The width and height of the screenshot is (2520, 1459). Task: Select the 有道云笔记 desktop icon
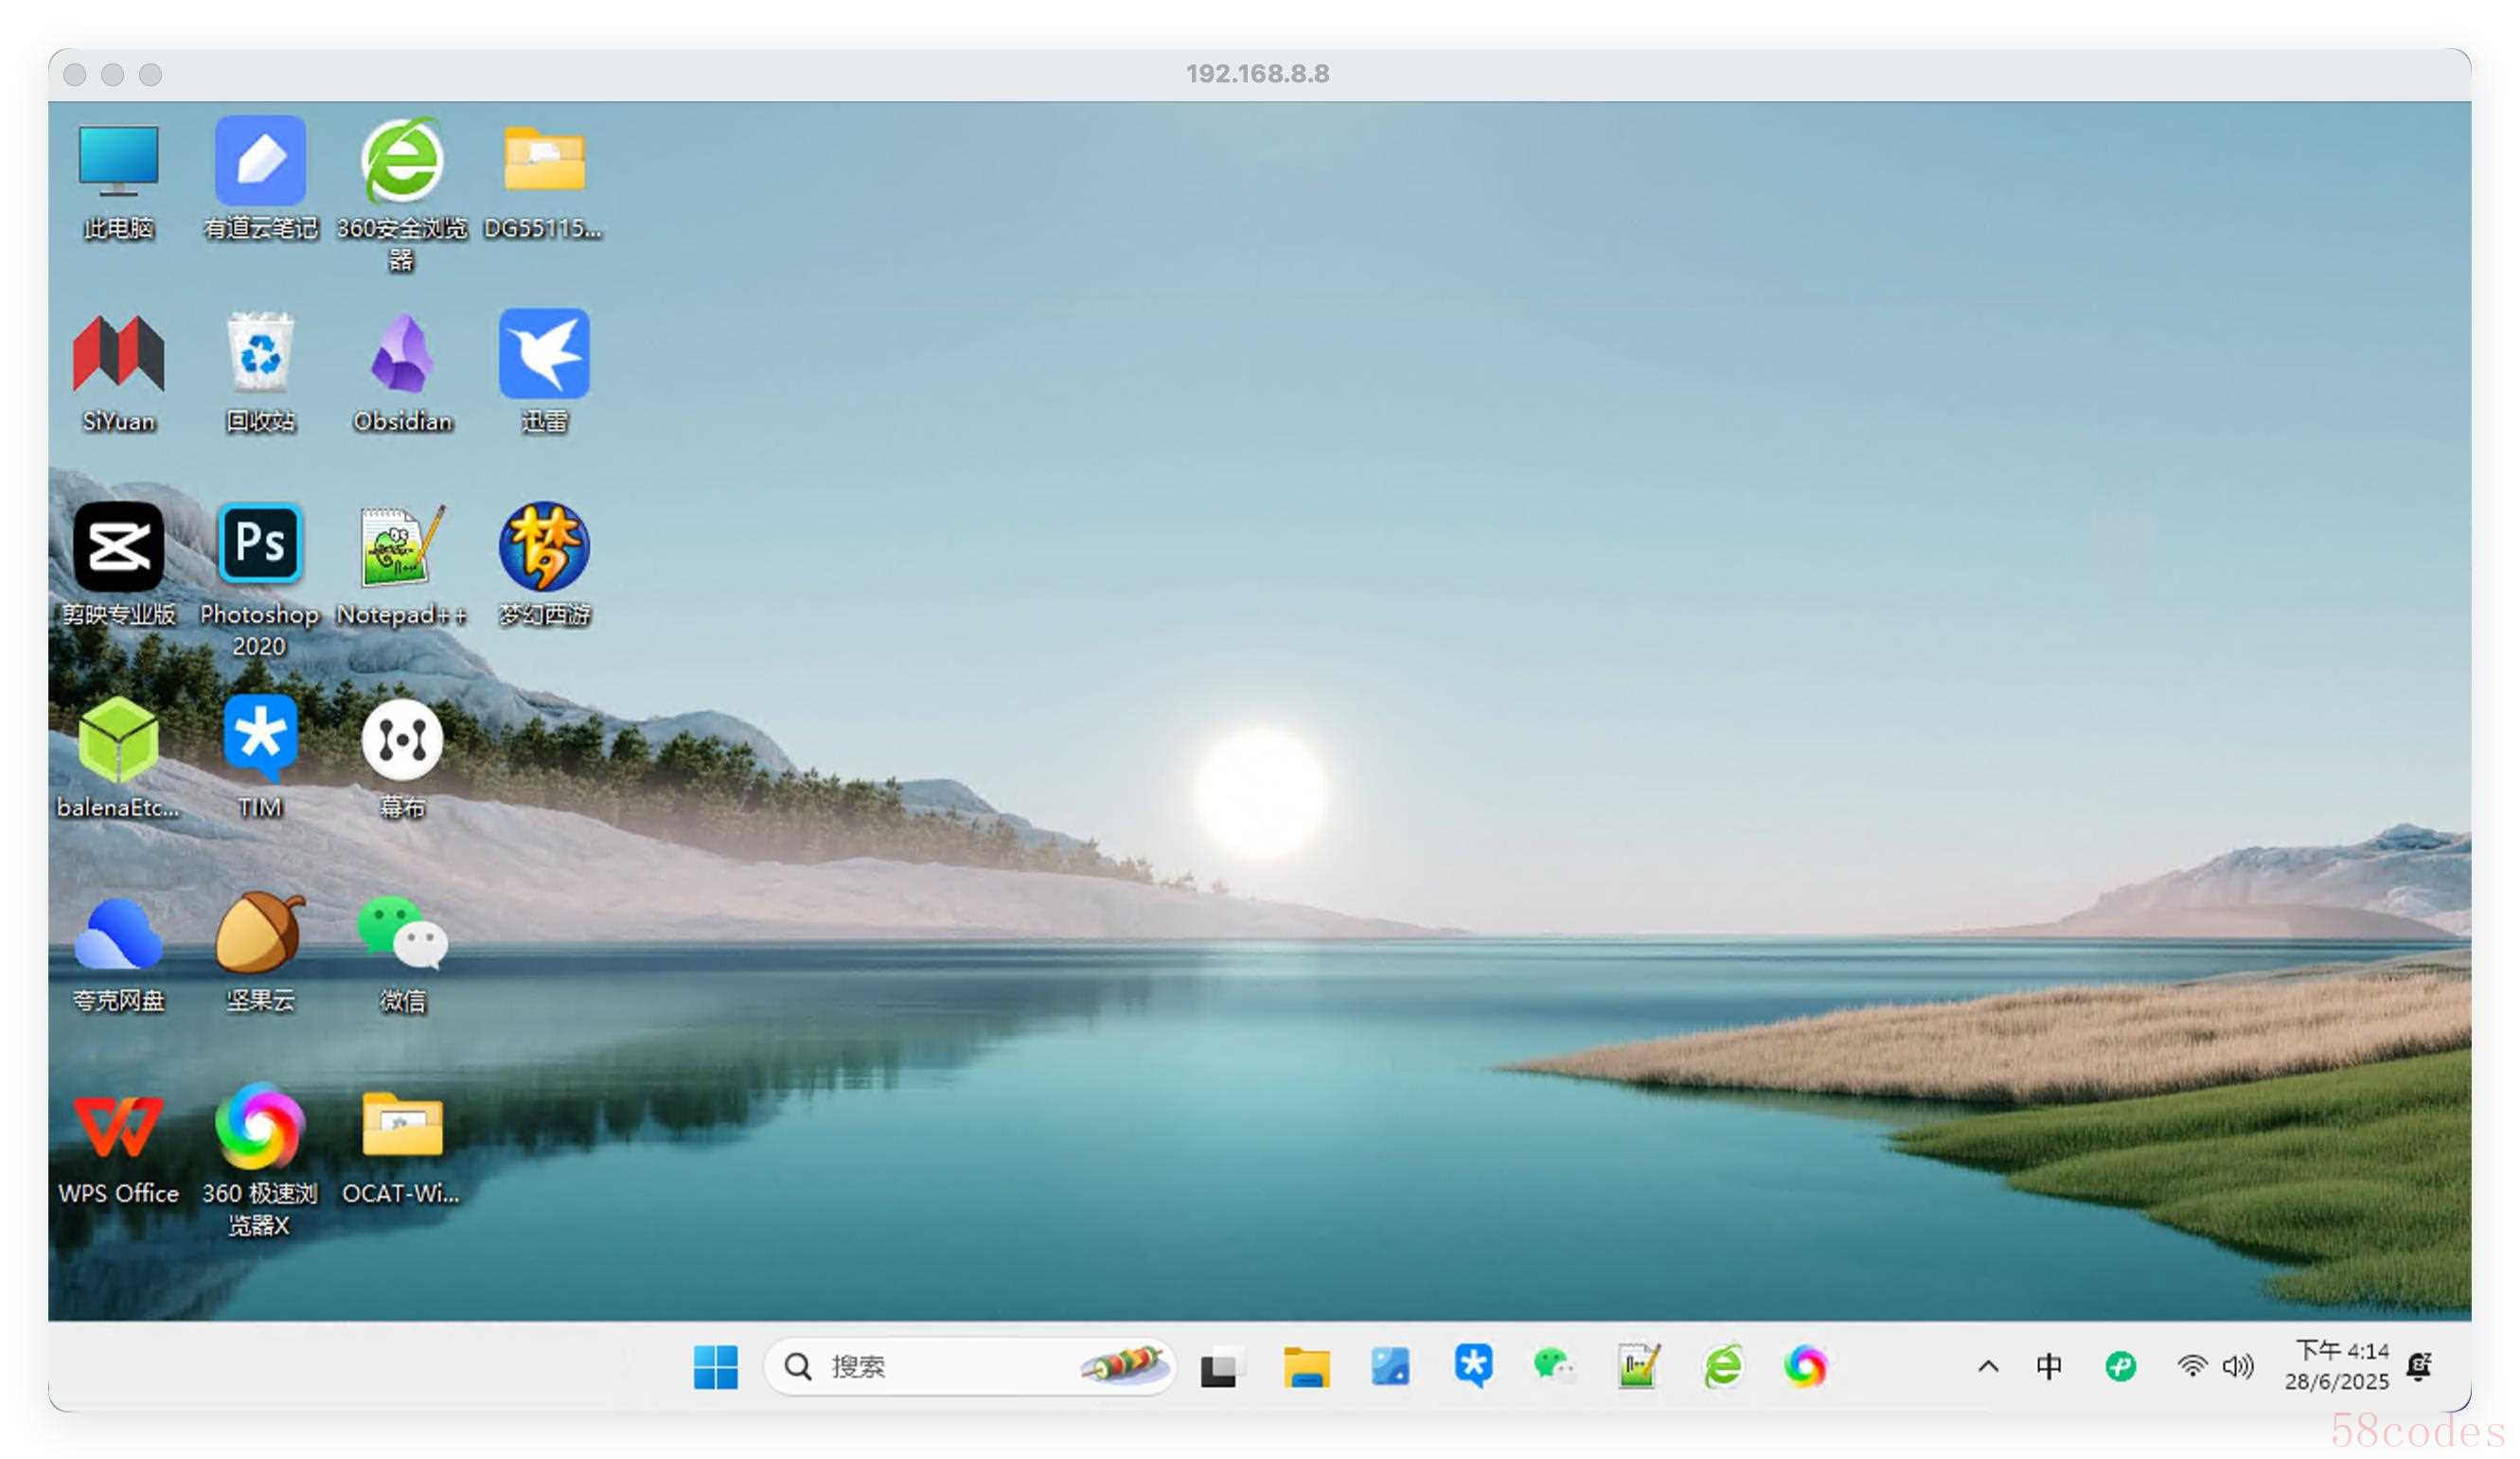pos(260,180)
